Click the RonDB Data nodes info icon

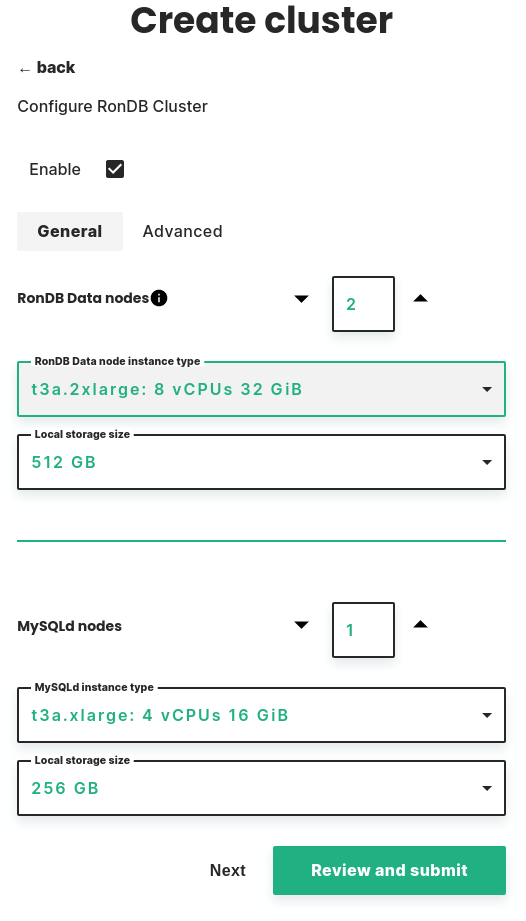click(x=159, y=298)
